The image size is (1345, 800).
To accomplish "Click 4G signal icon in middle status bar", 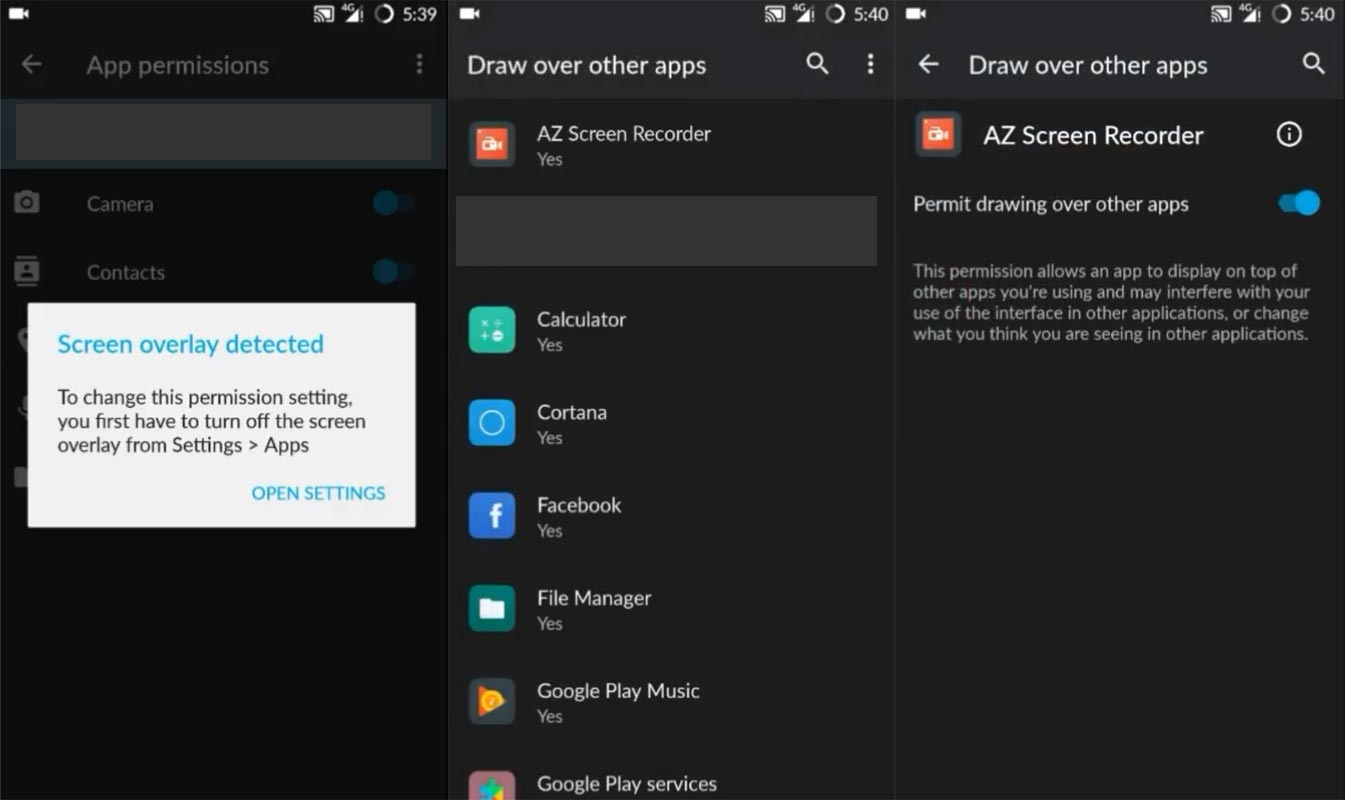I will tap(803, 13).
